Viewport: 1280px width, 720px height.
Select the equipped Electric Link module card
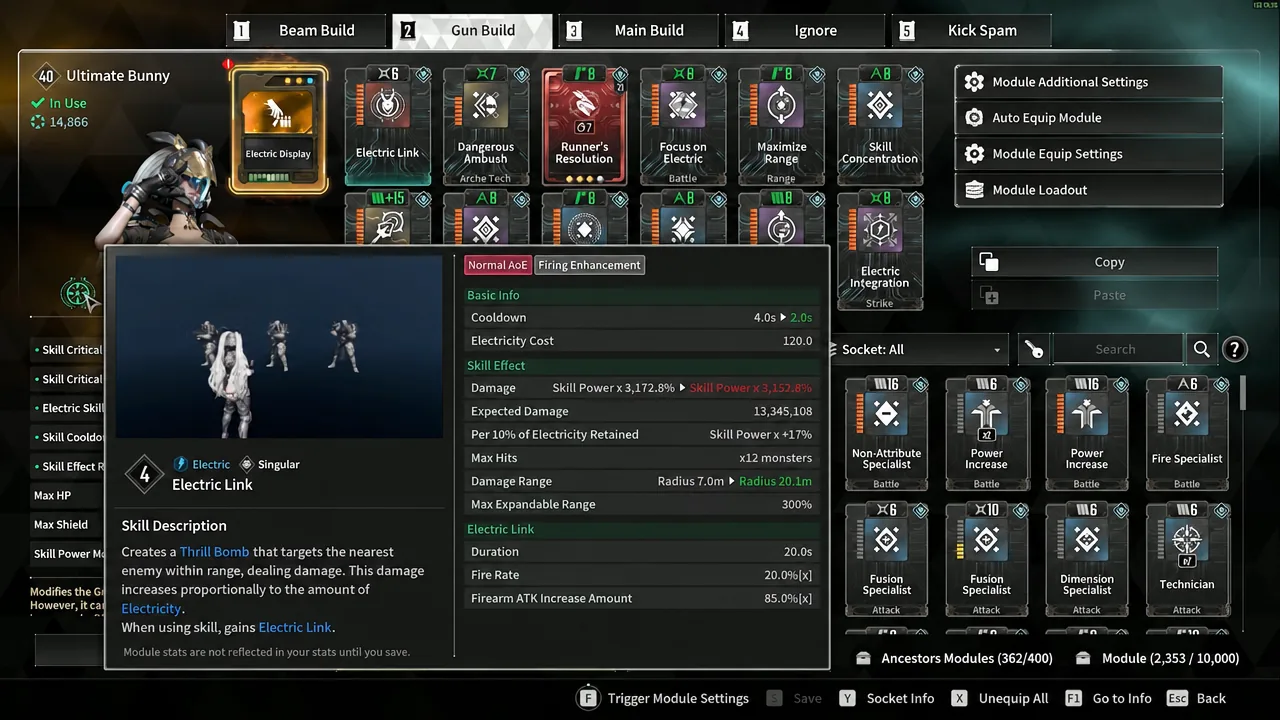pos(387,126)
